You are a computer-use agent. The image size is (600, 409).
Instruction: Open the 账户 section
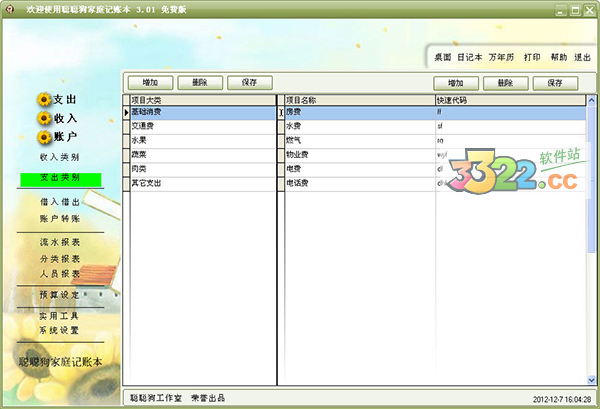coord(65,137)
